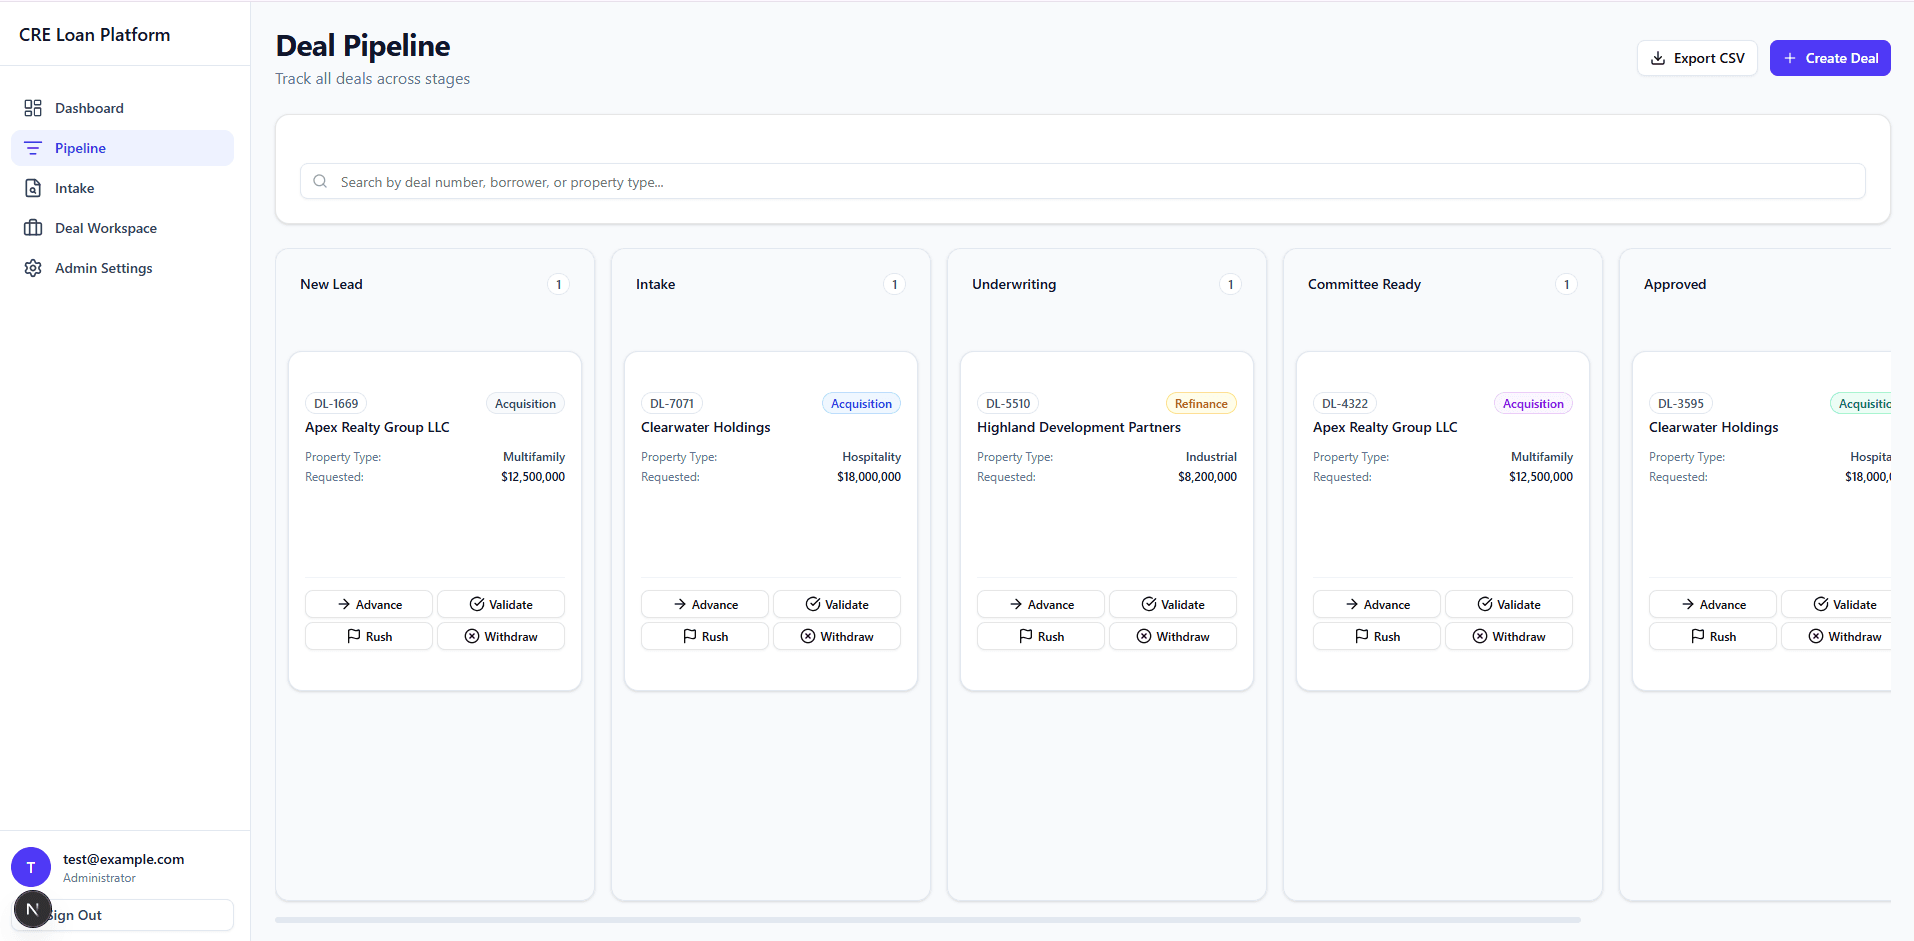Validate deal DL-7071
The image size is (1914, 941).
pos(837,604)
